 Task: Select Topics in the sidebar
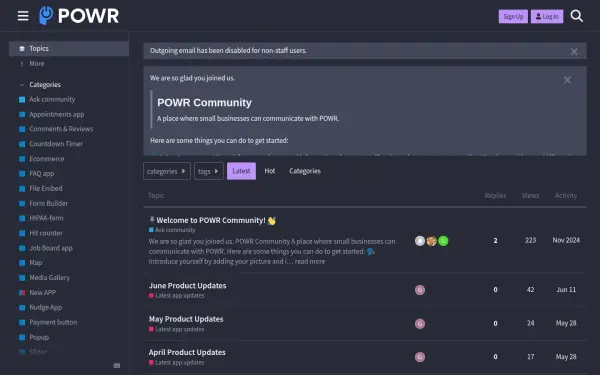(69, 49)
